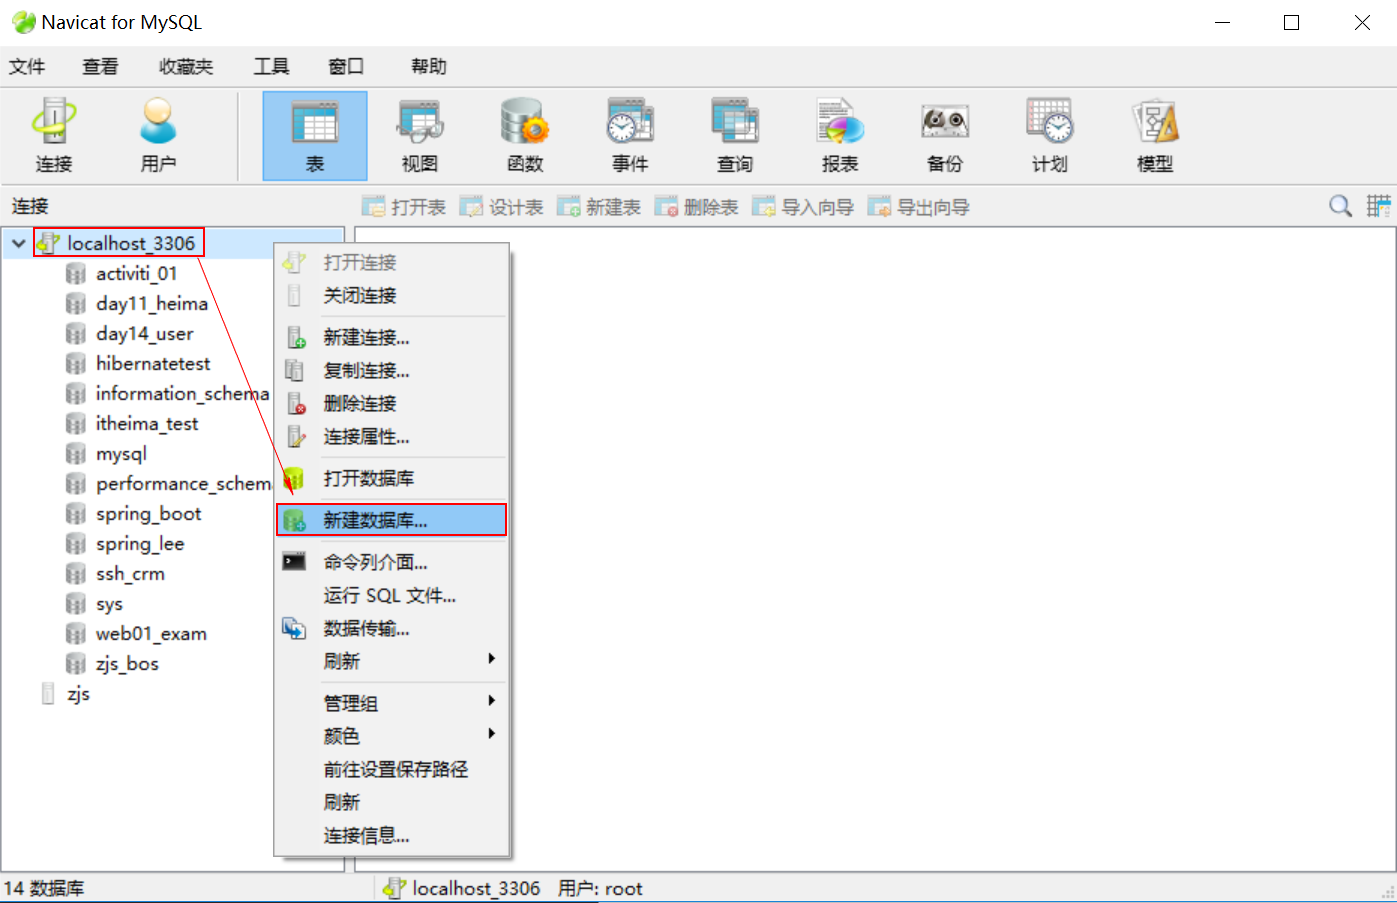The width and height of the screenshot is (1397, 903).
Task: Open the 用户 user manager icon
Action: coord(158,136)
